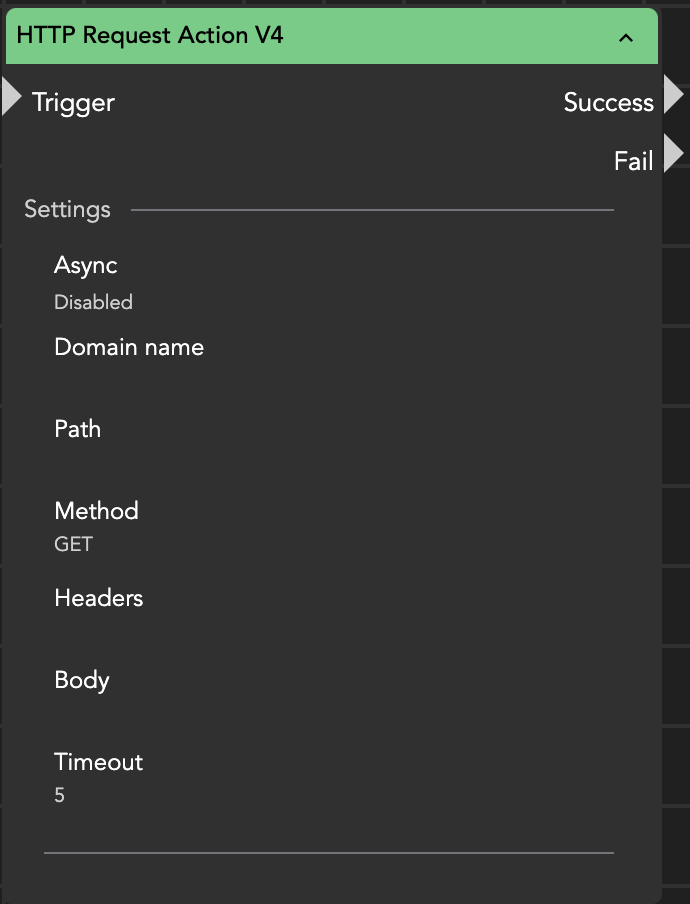Select the HTTP Request Action V4 header
690x904 pixels.
pos(150,36)
